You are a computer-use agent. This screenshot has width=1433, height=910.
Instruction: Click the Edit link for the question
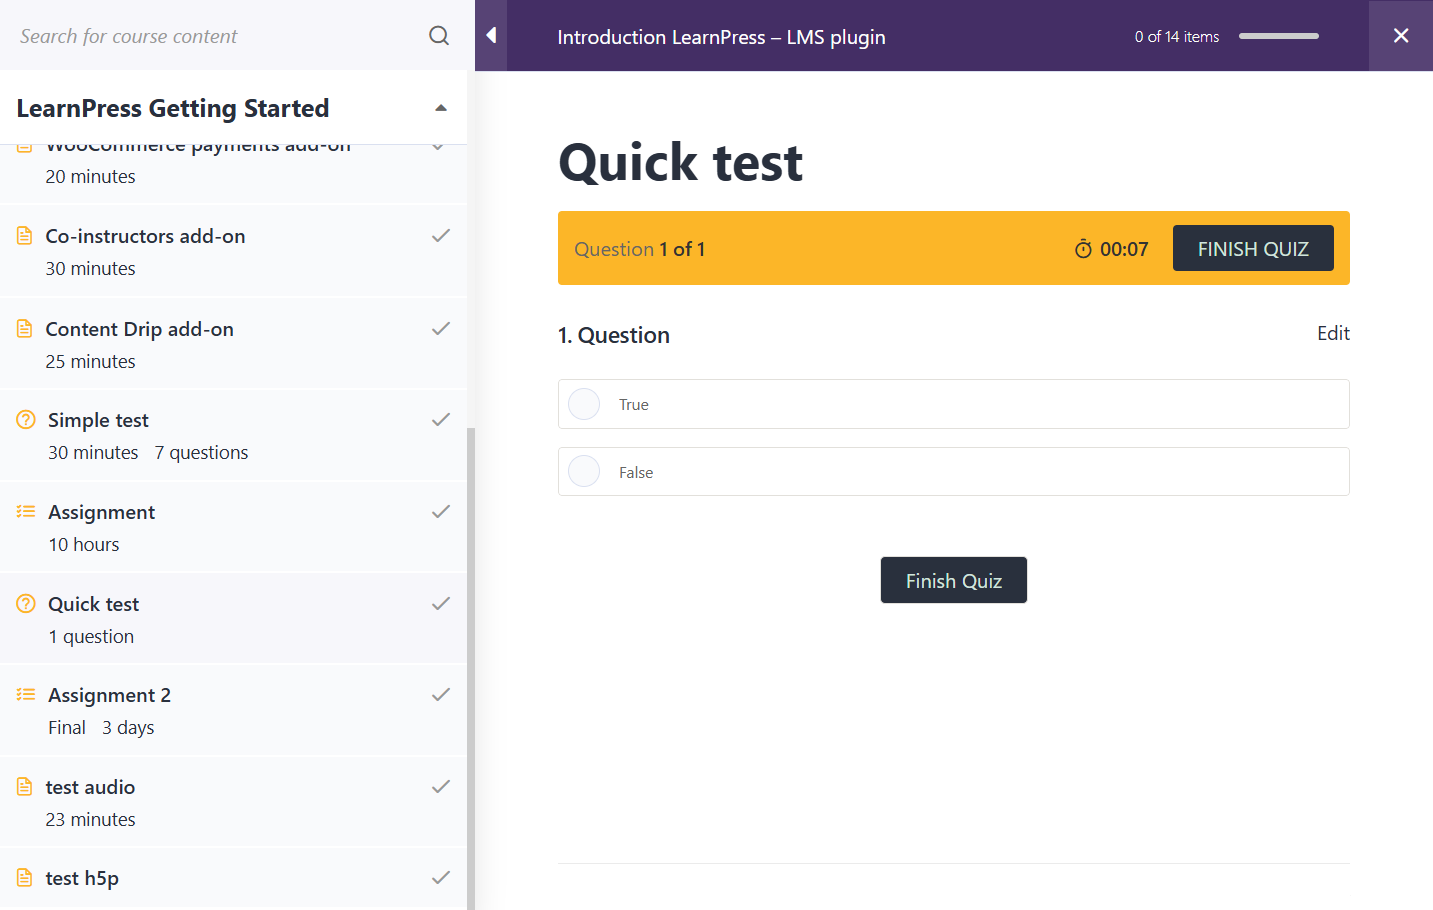(1333, 333)
